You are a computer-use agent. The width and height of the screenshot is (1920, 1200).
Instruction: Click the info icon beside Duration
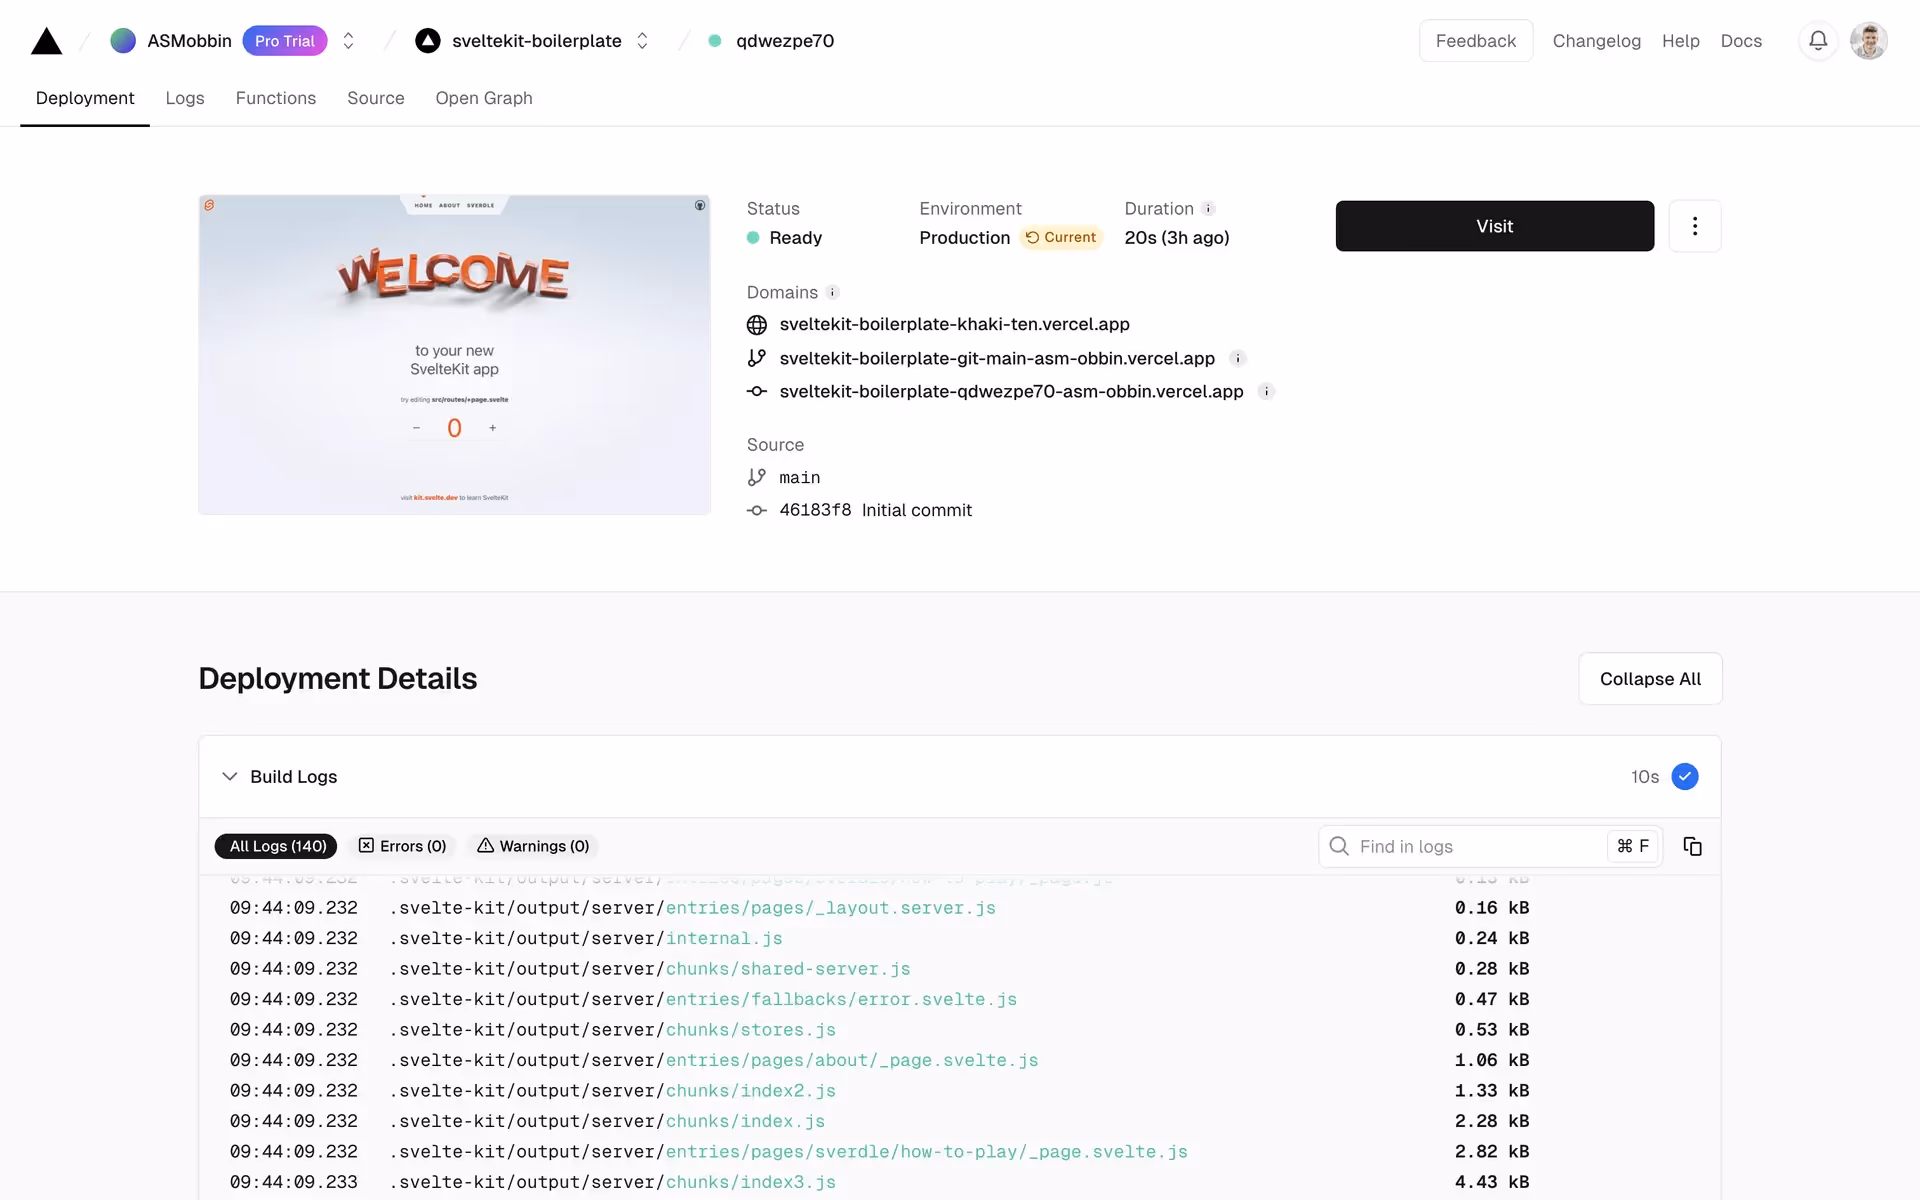click(x=1208, y=209)
